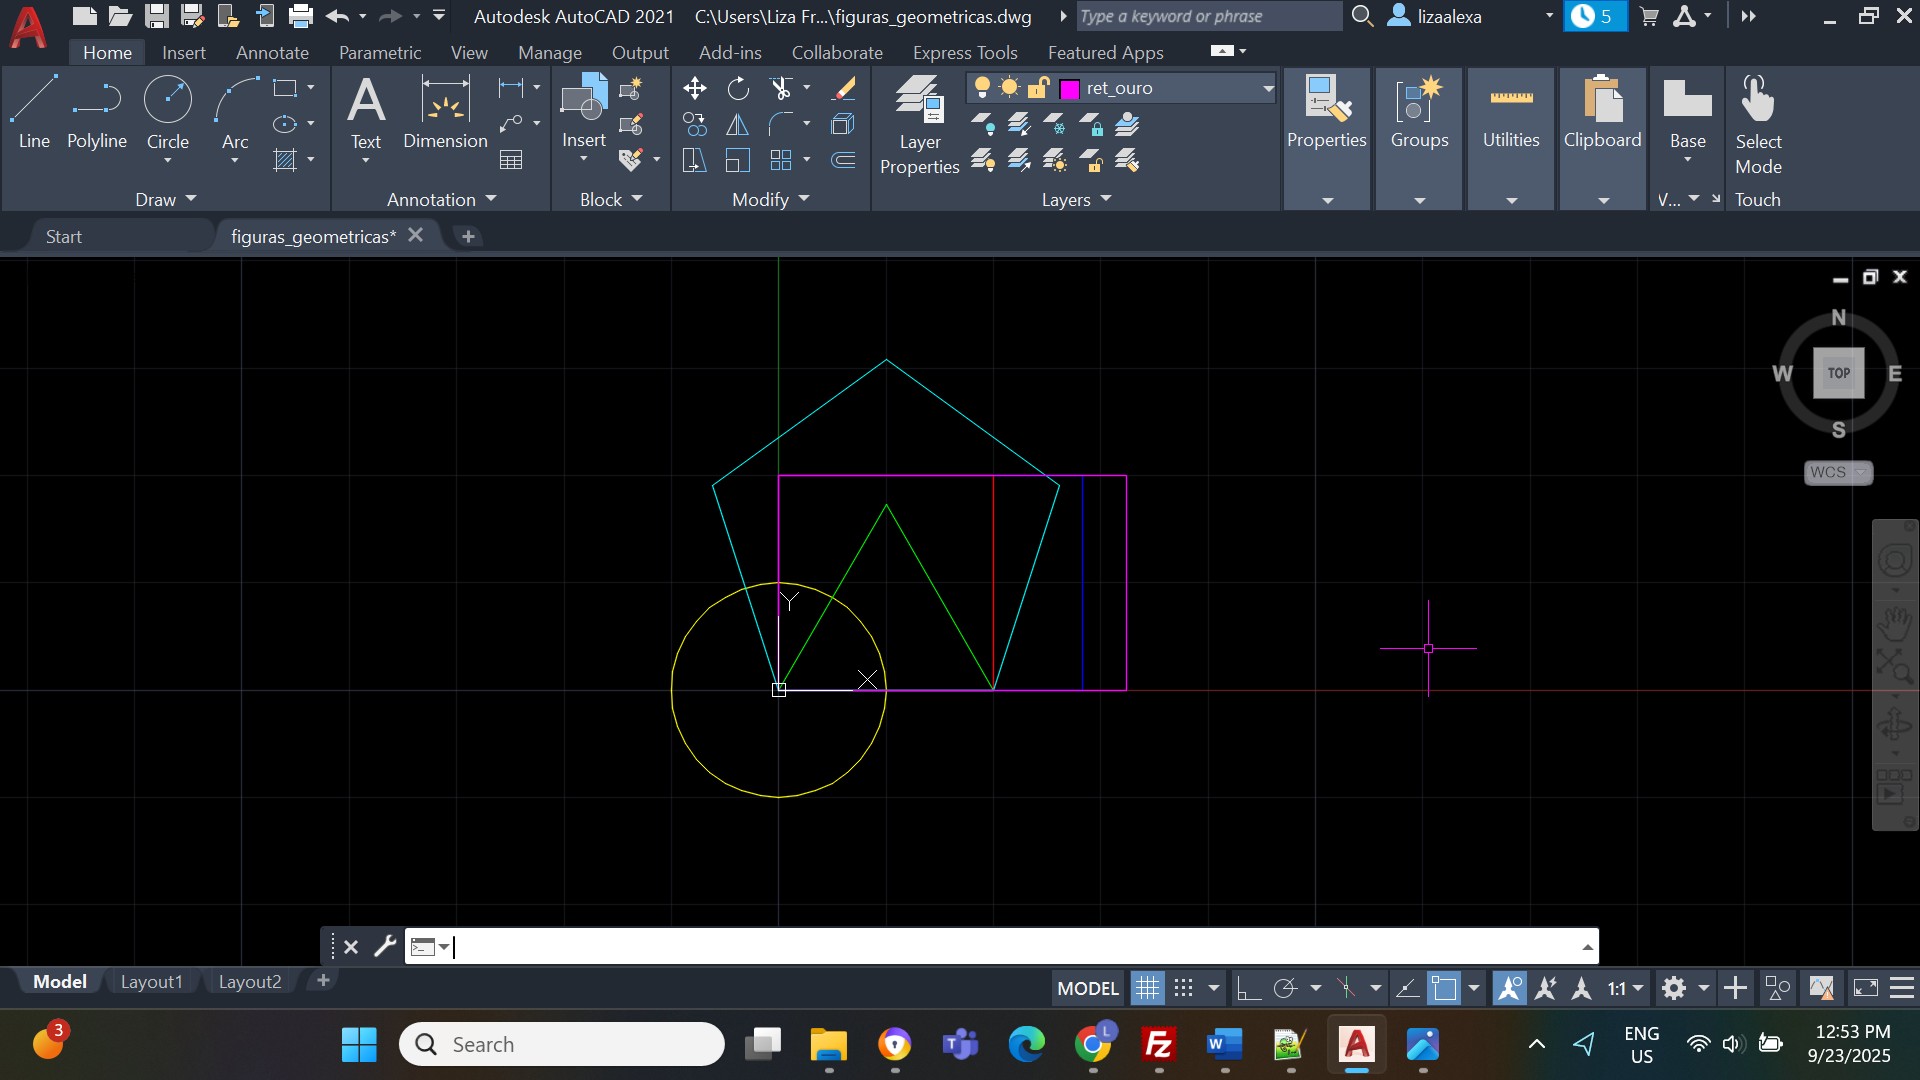Toggle layer on/off lightbulb for ret_ouro
The image size is (1920, 1080).
(982, 88)
